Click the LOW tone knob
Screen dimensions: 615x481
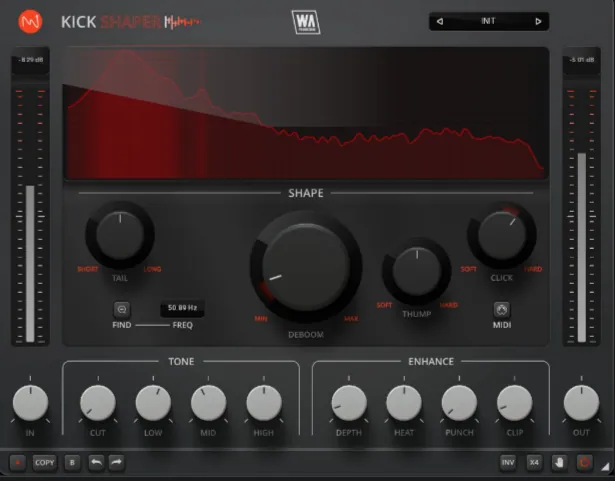[x=153, y=403]
